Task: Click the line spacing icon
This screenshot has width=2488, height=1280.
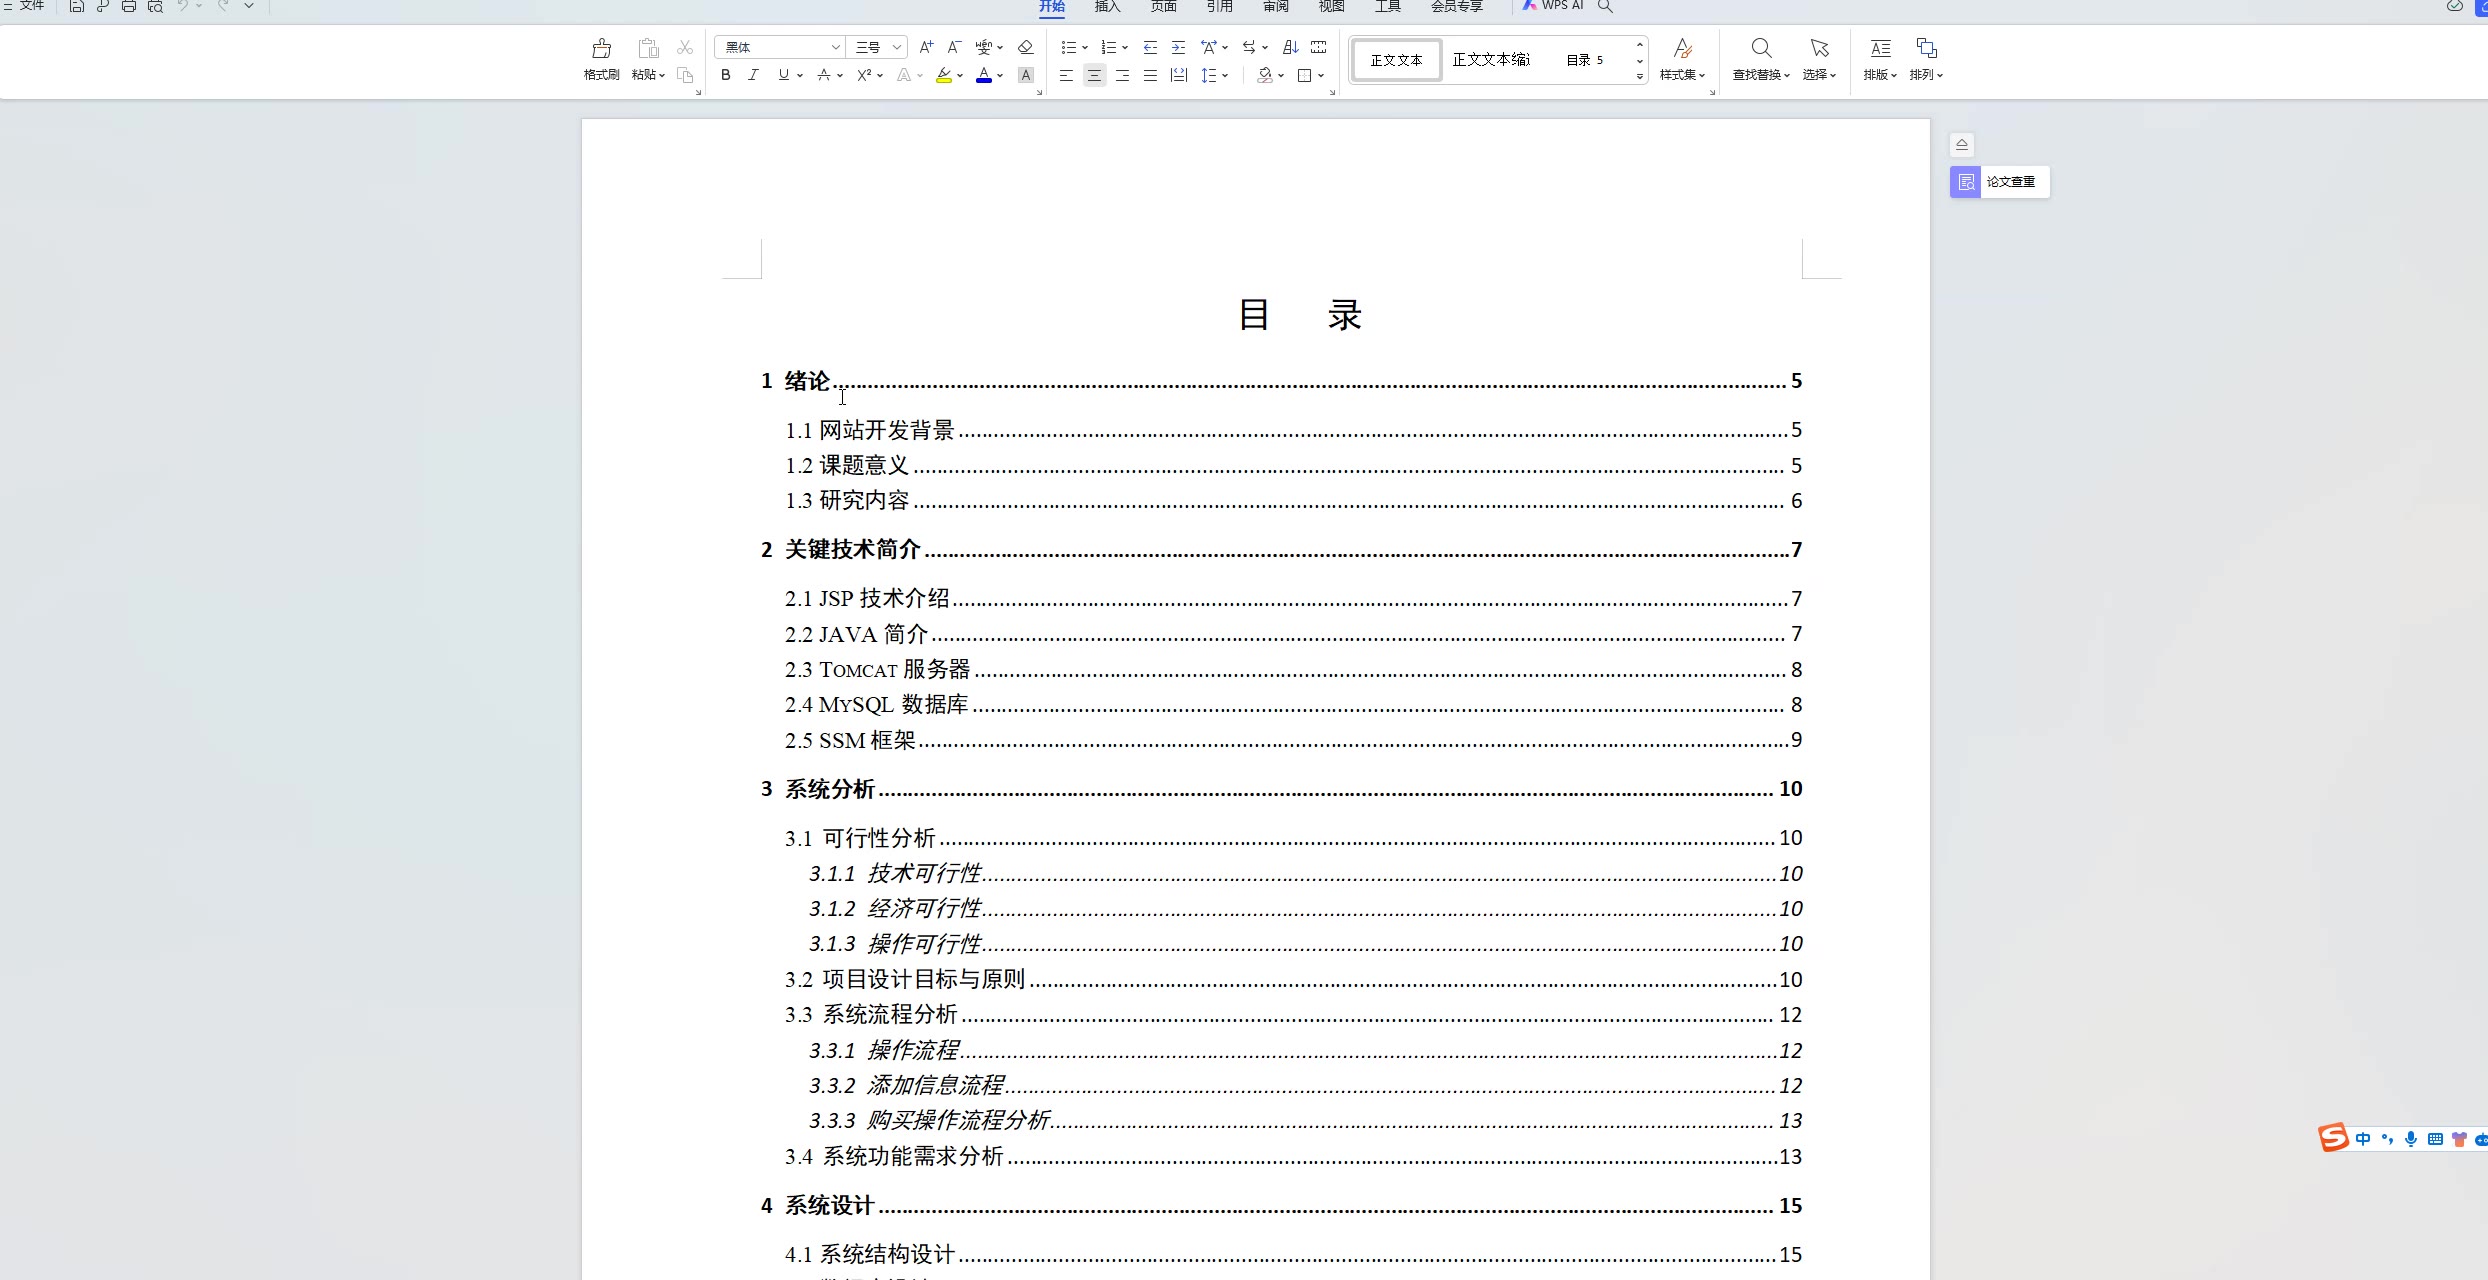Action: (1208, 75)
